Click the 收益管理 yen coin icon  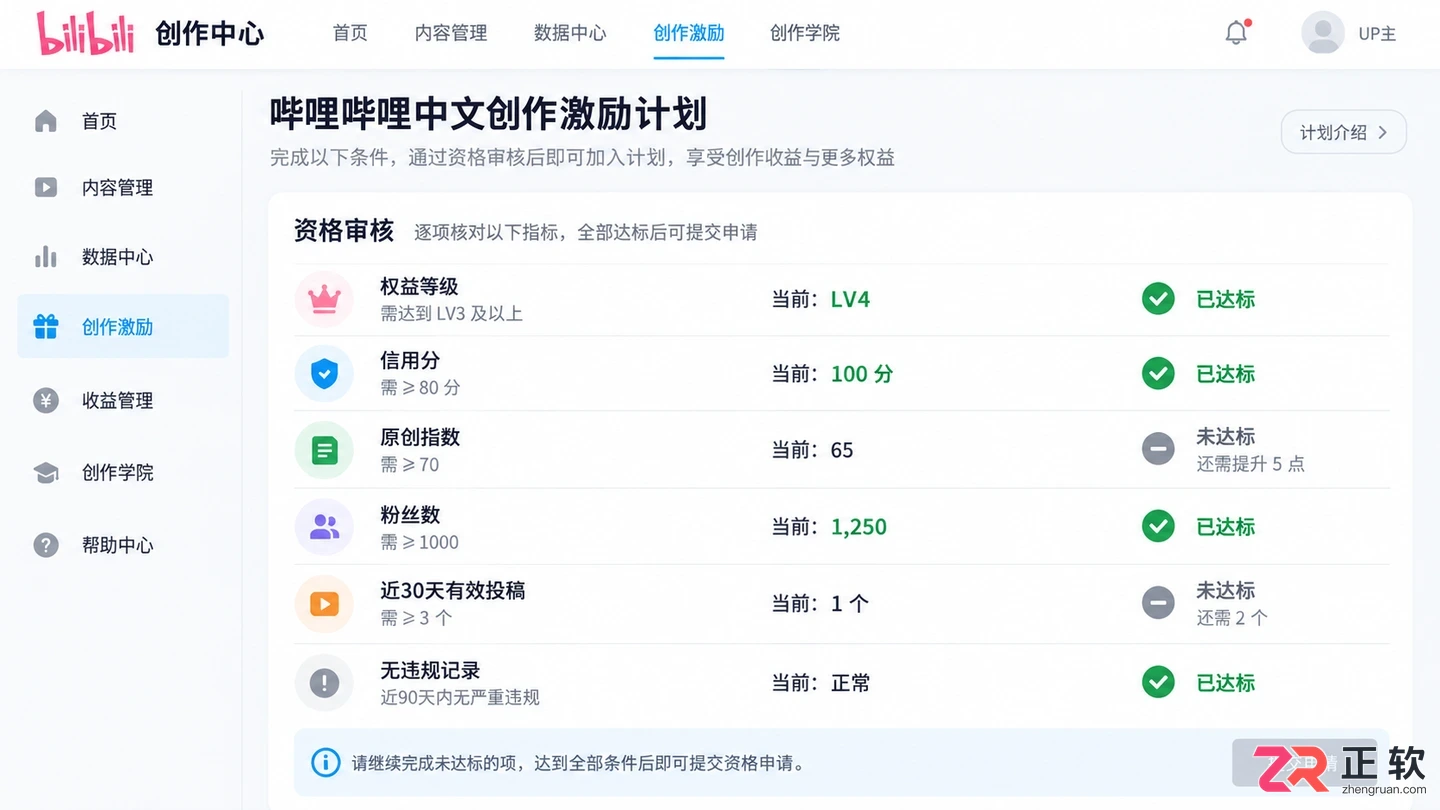(x=46, y=400)
